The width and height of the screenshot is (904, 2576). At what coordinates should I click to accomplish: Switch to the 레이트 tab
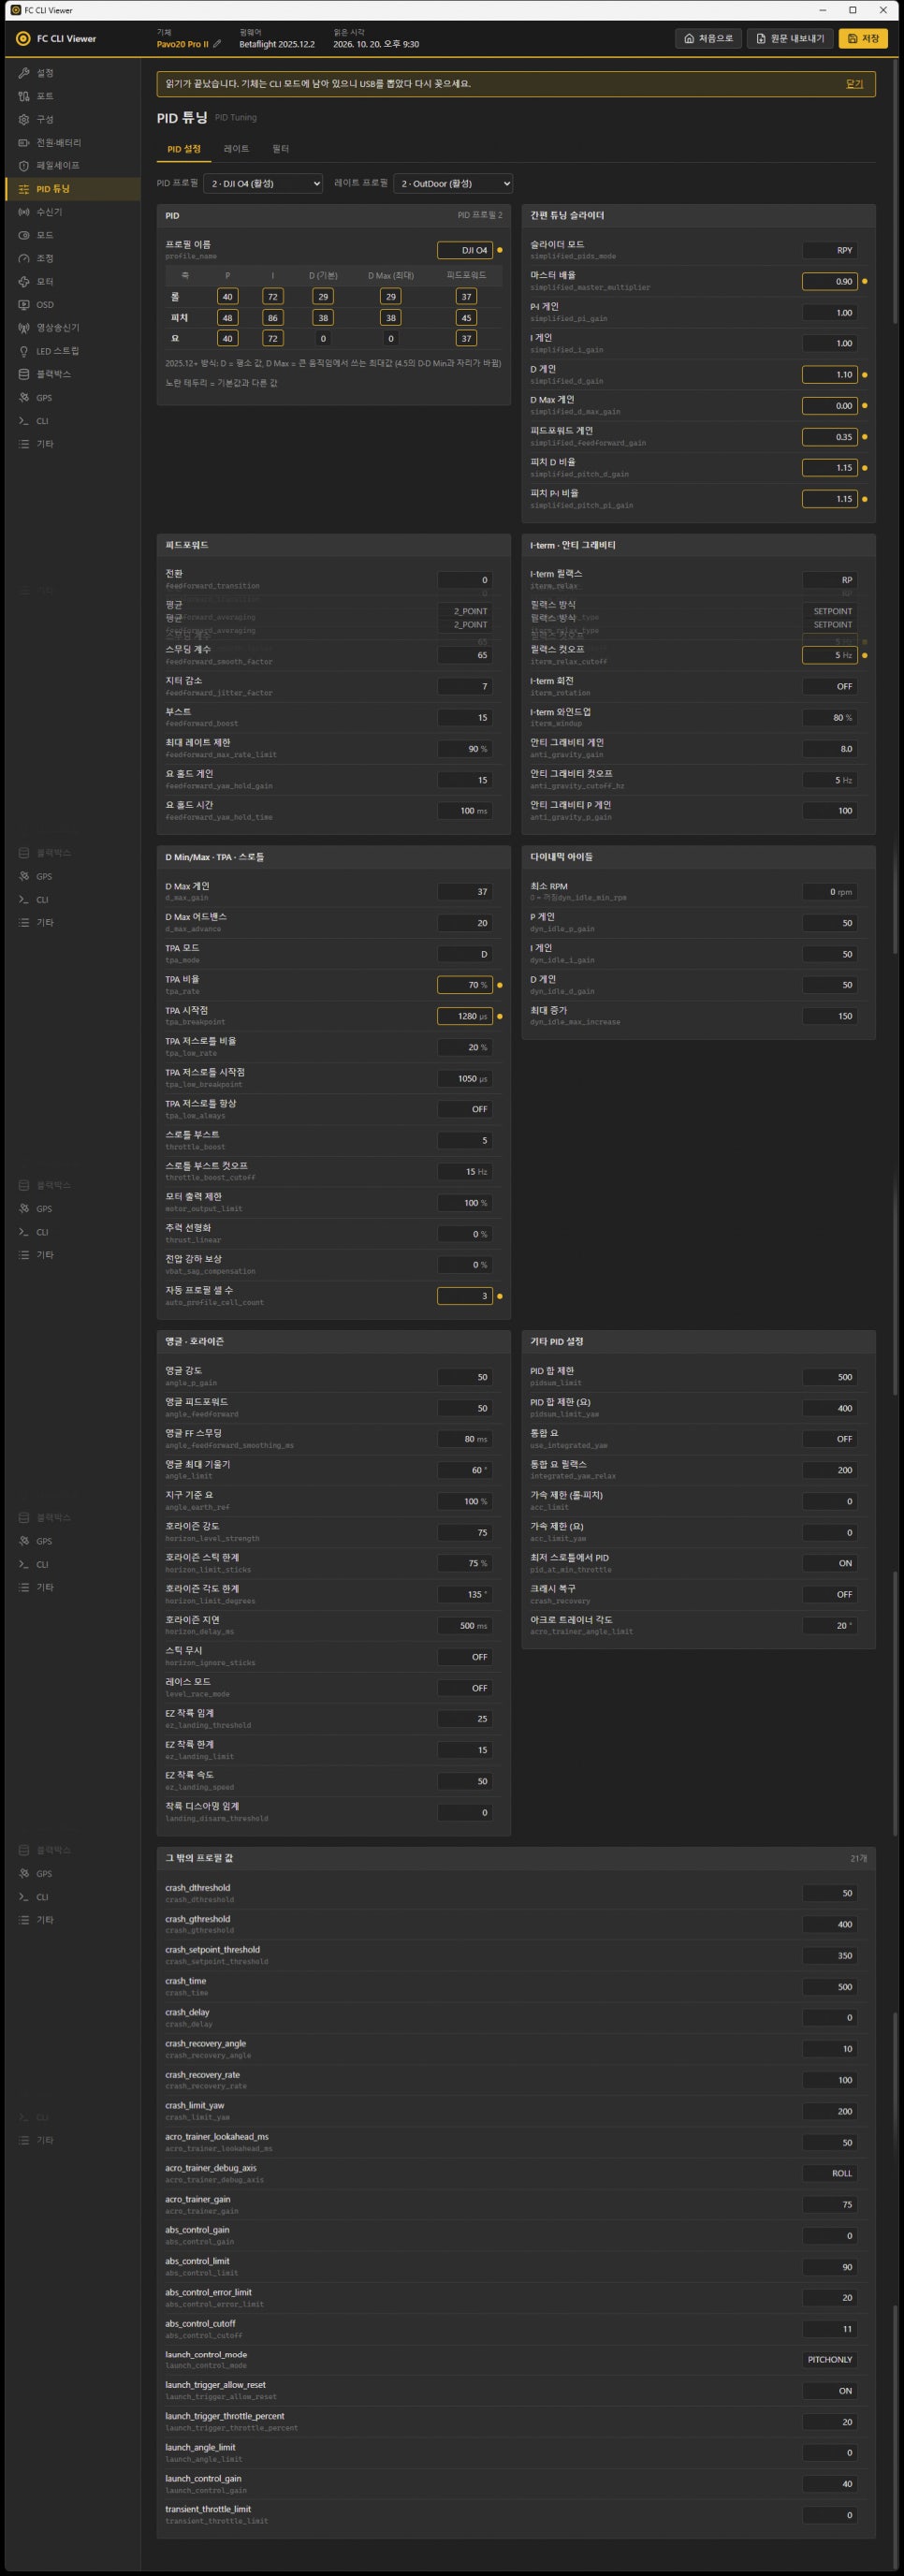point(236,149)
